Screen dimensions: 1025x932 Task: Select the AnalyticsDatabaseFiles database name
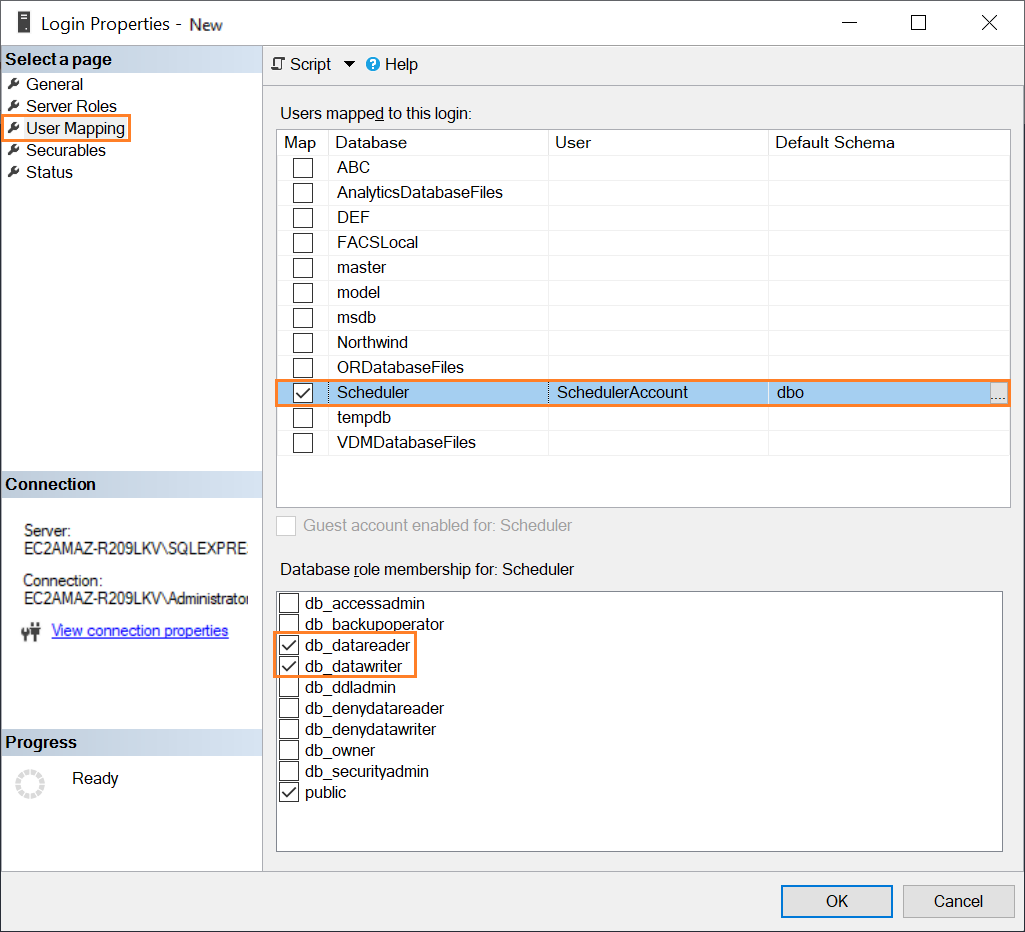coord(420,193)
